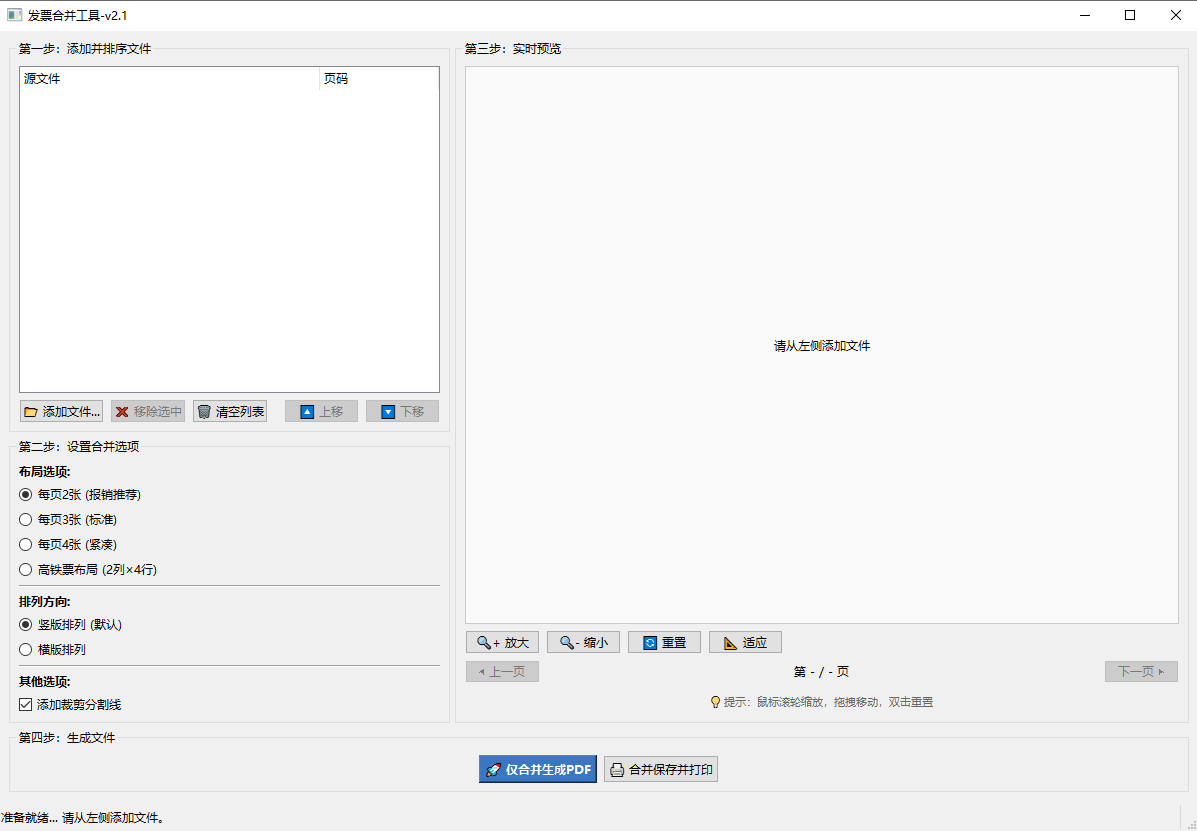Select the 每页2张 (报销推荐) layout option
Image resolution: width=1197 pixels, height=831 pixels.
pyautogui.click(x=26, y=494)
